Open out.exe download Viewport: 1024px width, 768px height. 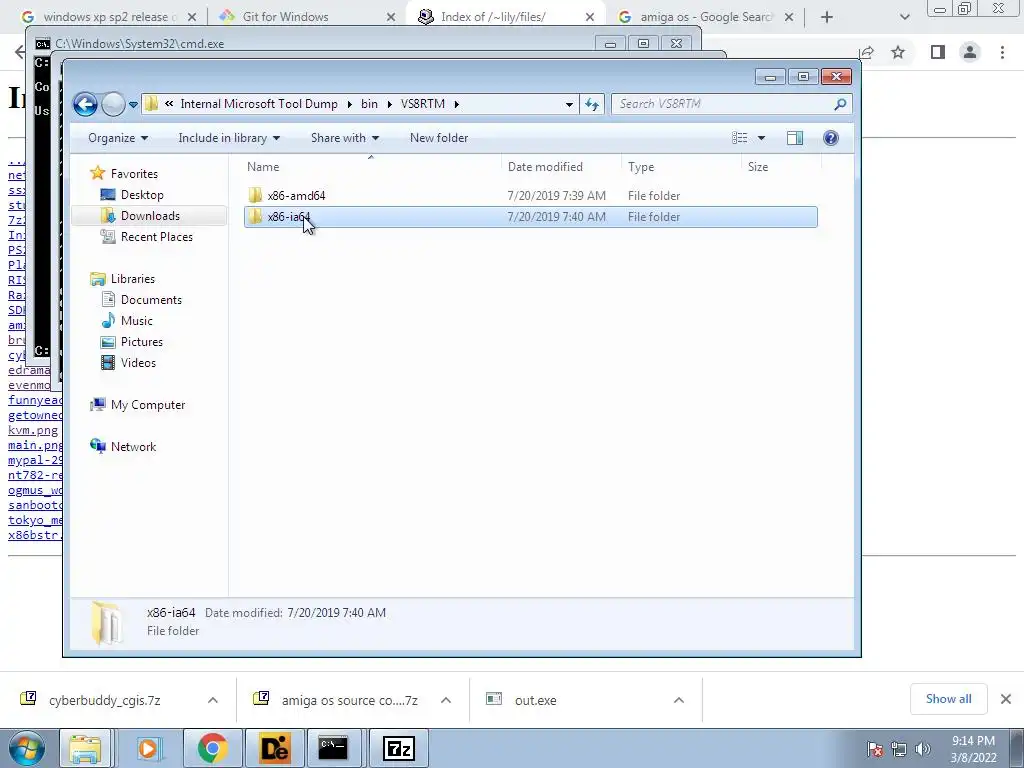pos(536,700)
